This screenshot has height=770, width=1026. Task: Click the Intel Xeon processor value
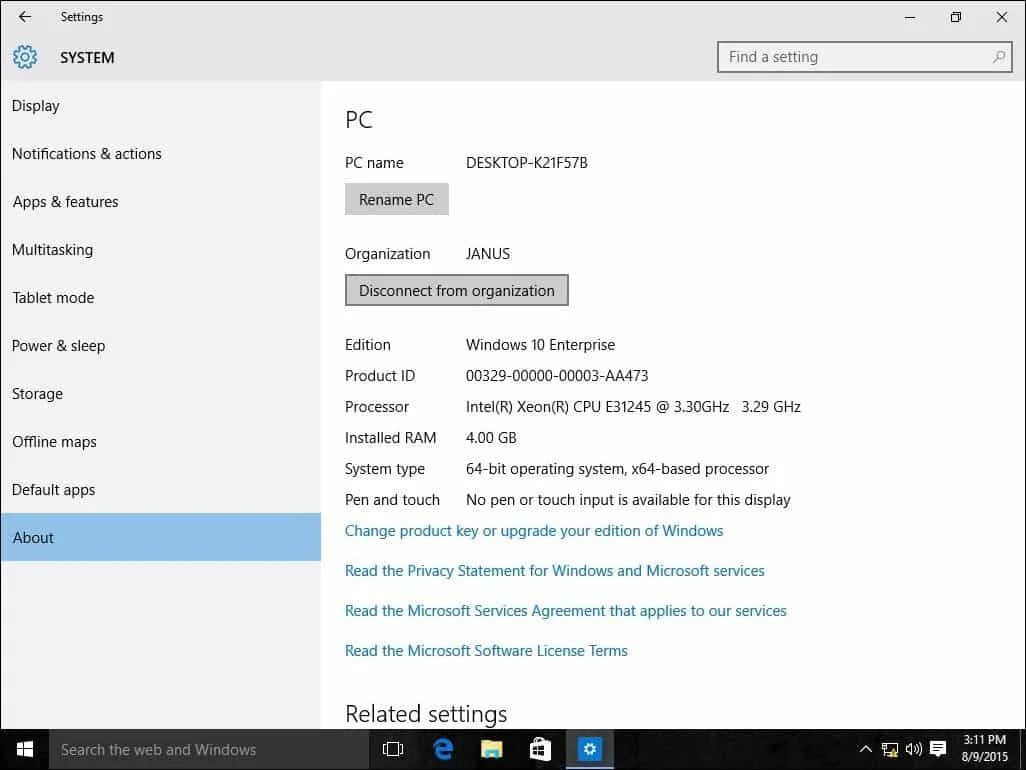[x=633, y=407]
